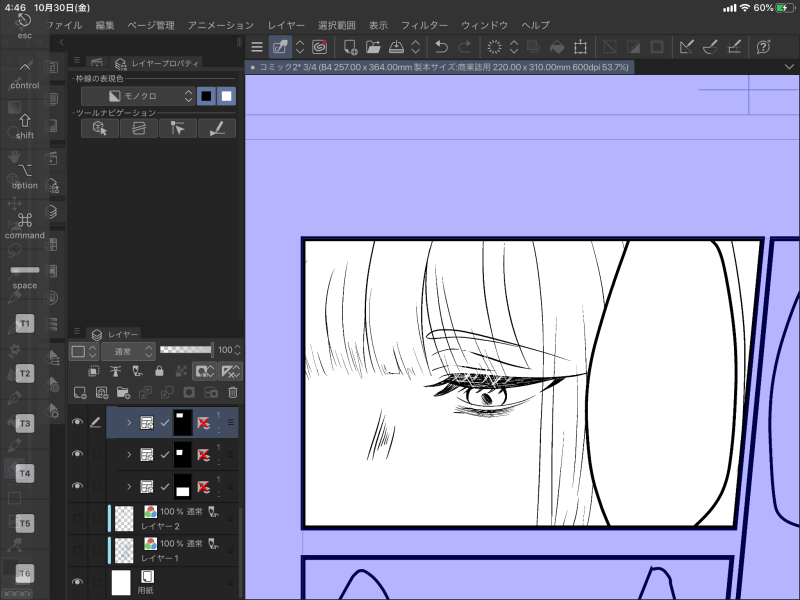The image size is (800, 600).
Task: Create a new vector layer
Action: pos(102,392)
